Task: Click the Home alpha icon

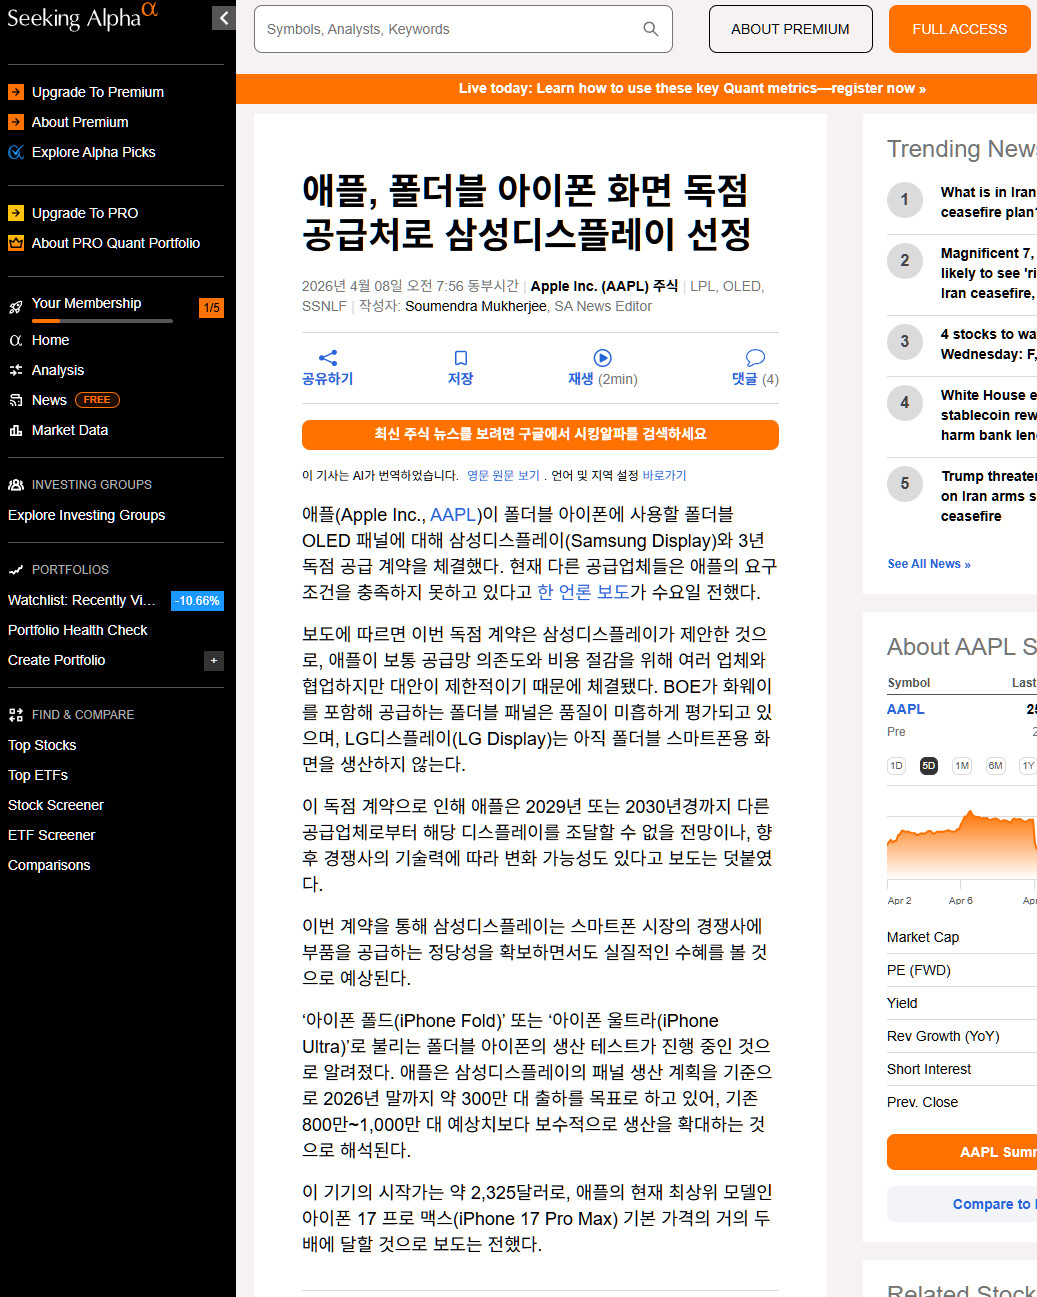Action: coord(16,340)
